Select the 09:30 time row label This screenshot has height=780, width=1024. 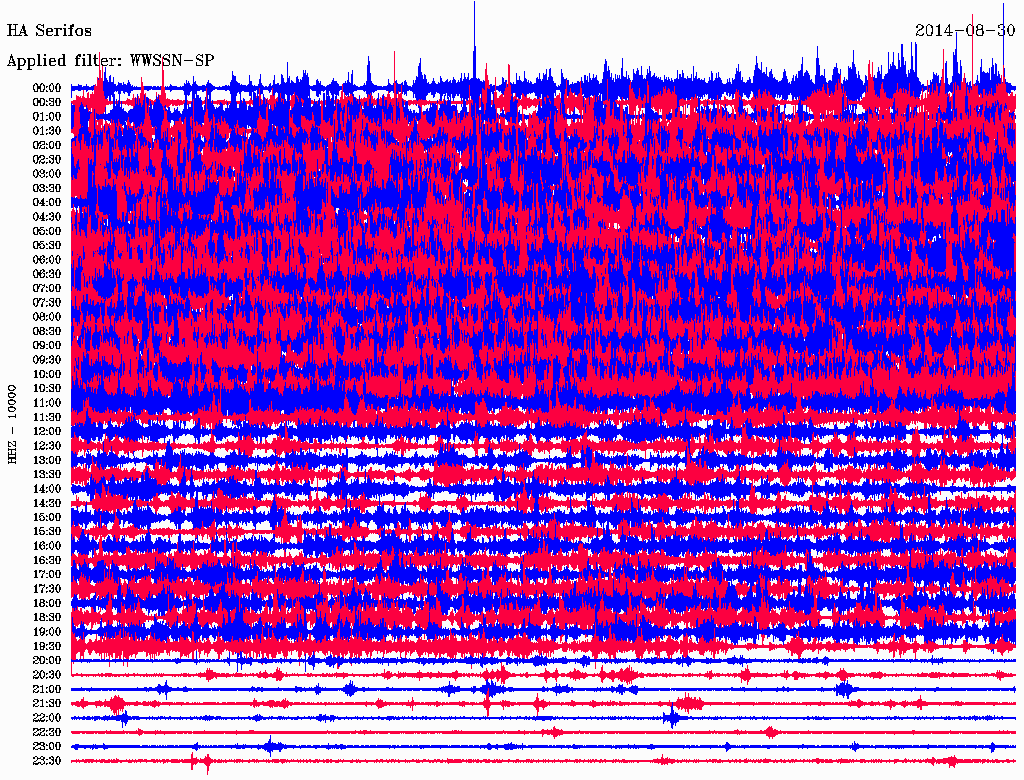coord(47,360)
